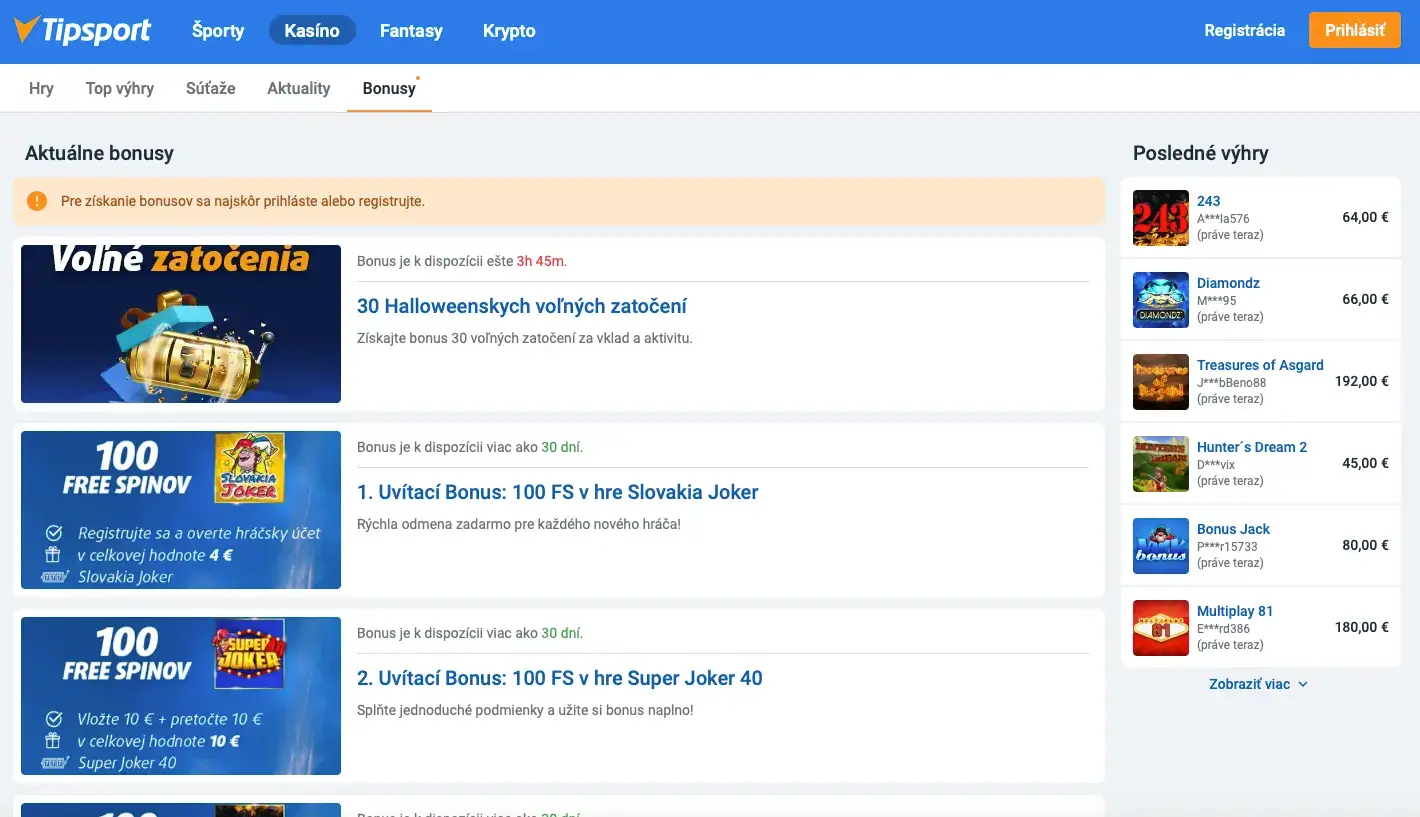Open the Diamondz game icon
Image resolution: width=1420 pixels, height=817 pixels.
(1160, 300)
